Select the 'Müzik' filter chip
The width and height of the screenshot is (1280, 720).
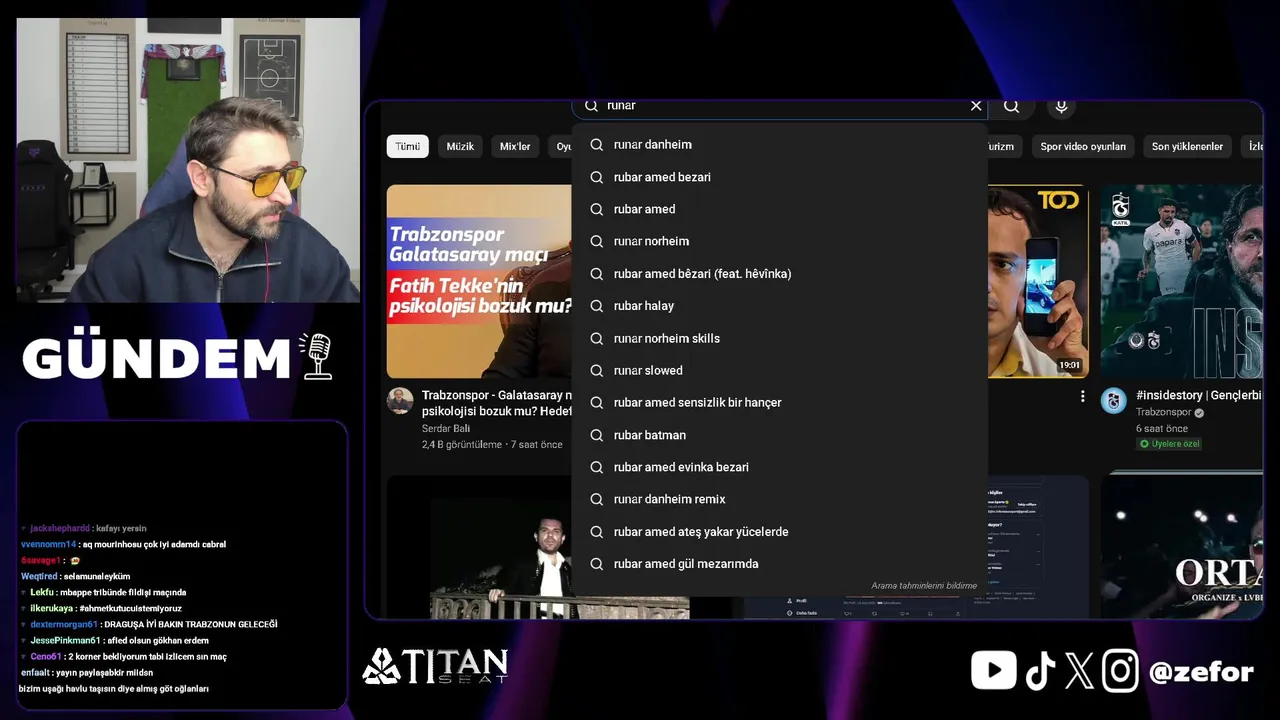pyautogui.click(x=460, y=146)
